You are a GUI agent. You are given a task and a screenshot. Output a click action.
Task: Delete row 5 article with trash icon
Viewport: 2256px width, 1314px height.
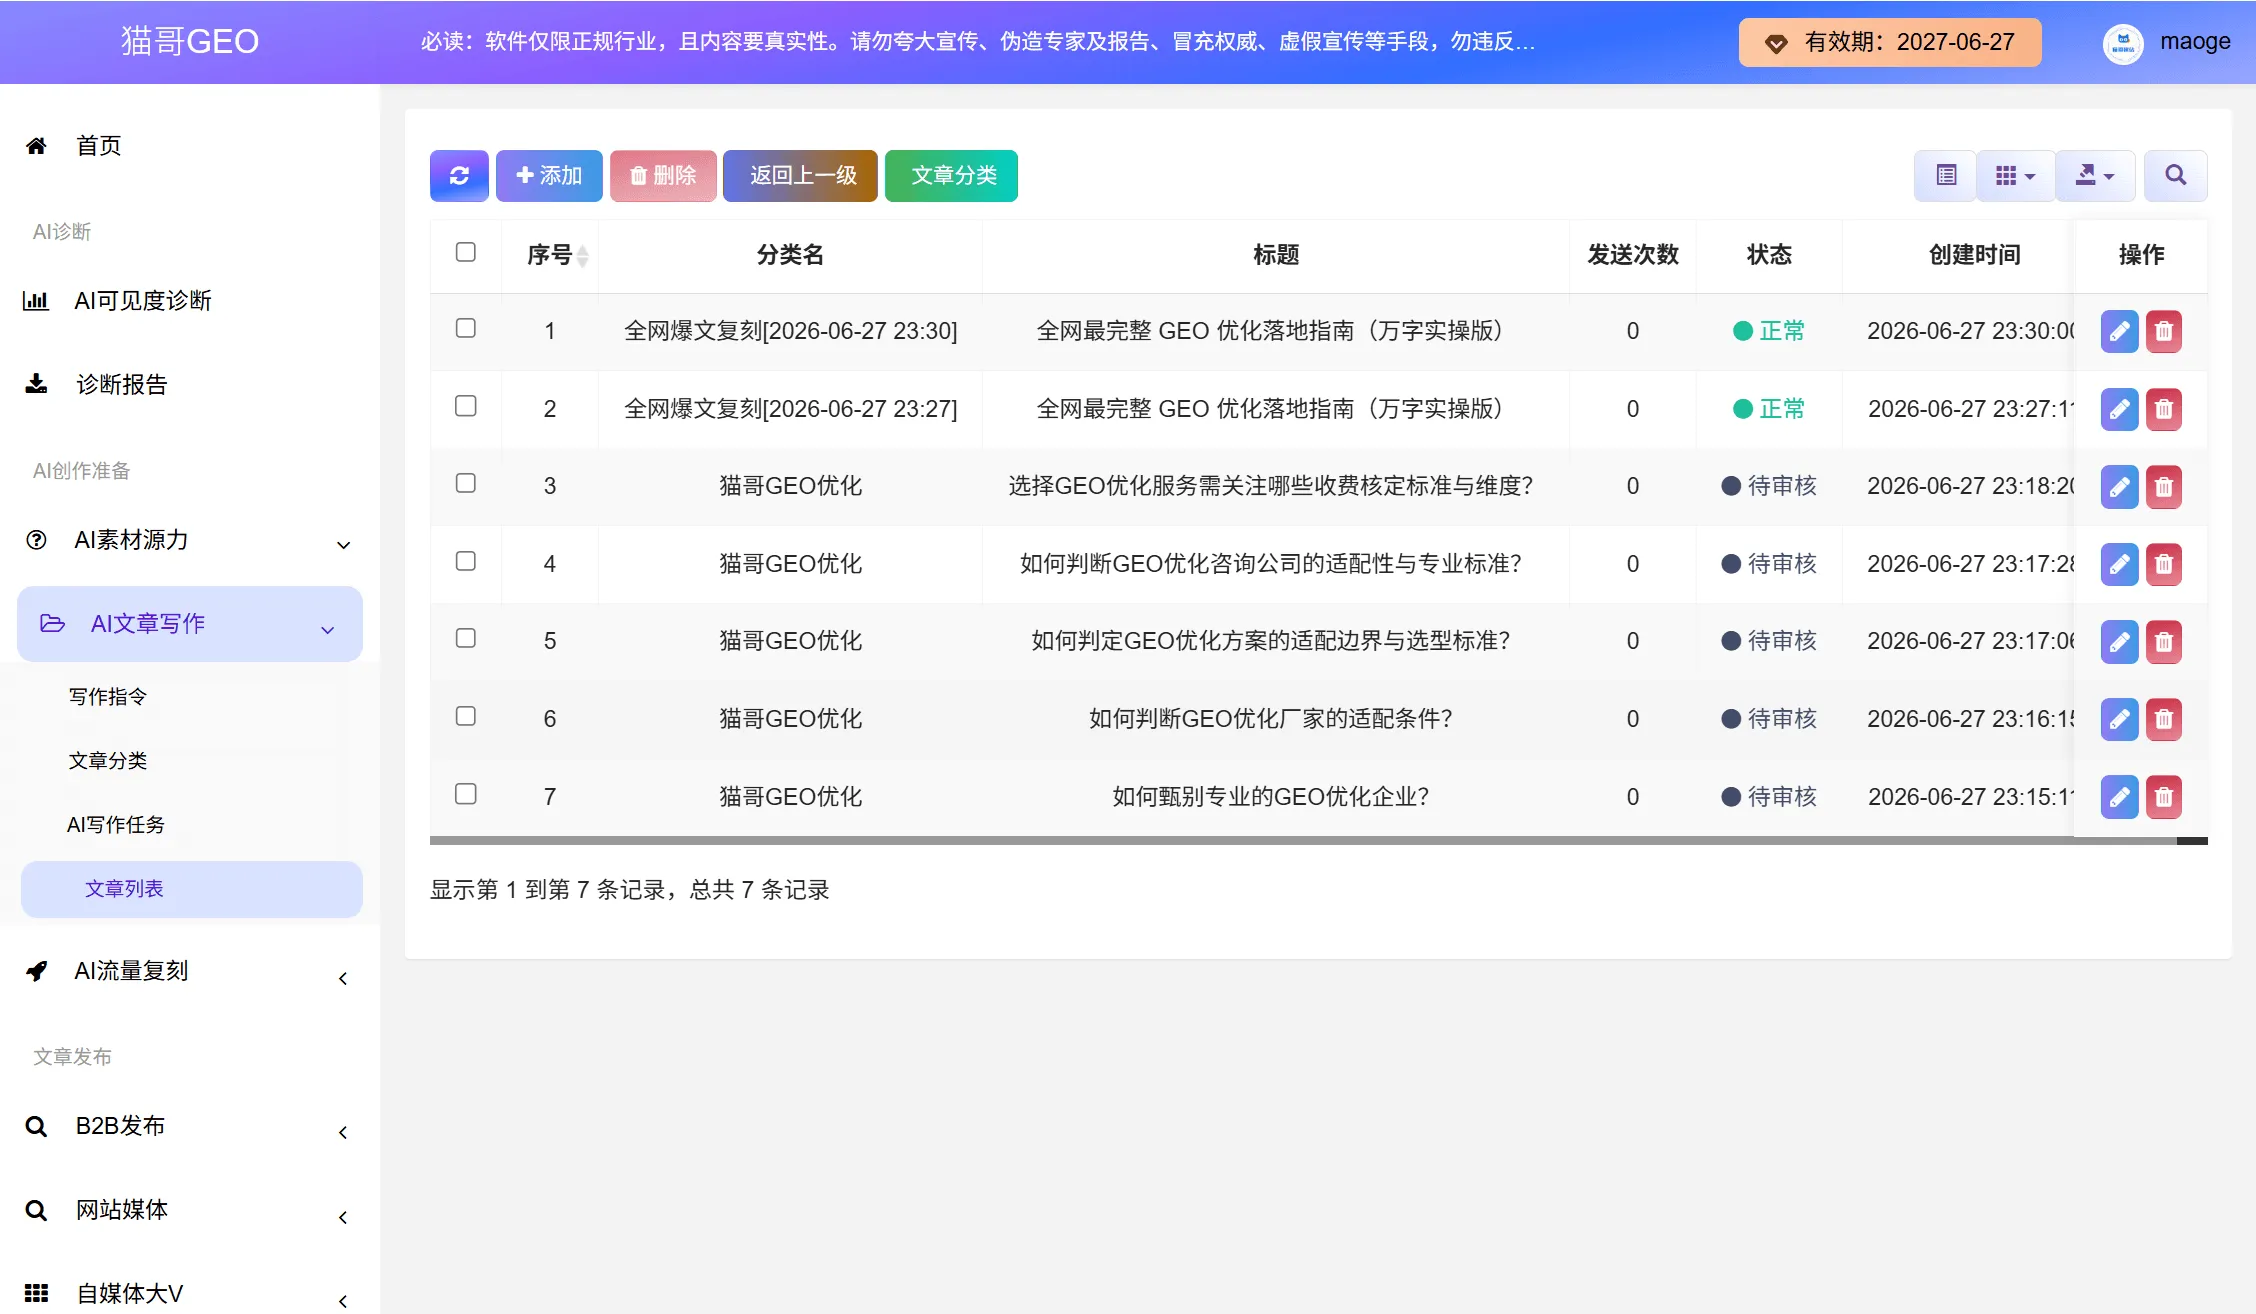click(x=2163, y=642)
